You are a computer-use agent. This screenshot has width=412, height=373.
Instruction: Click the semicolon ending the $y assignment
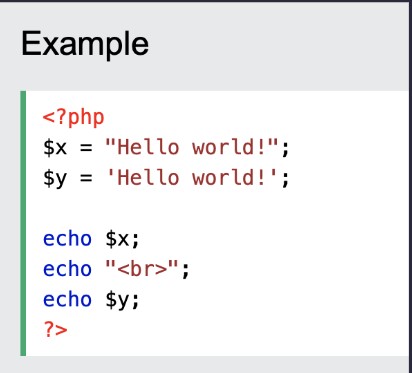point(285,179)
